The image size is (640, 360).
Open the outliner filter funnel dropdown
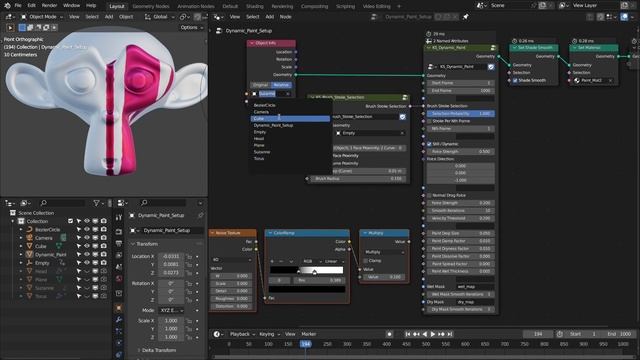click(x=98, y=203)
